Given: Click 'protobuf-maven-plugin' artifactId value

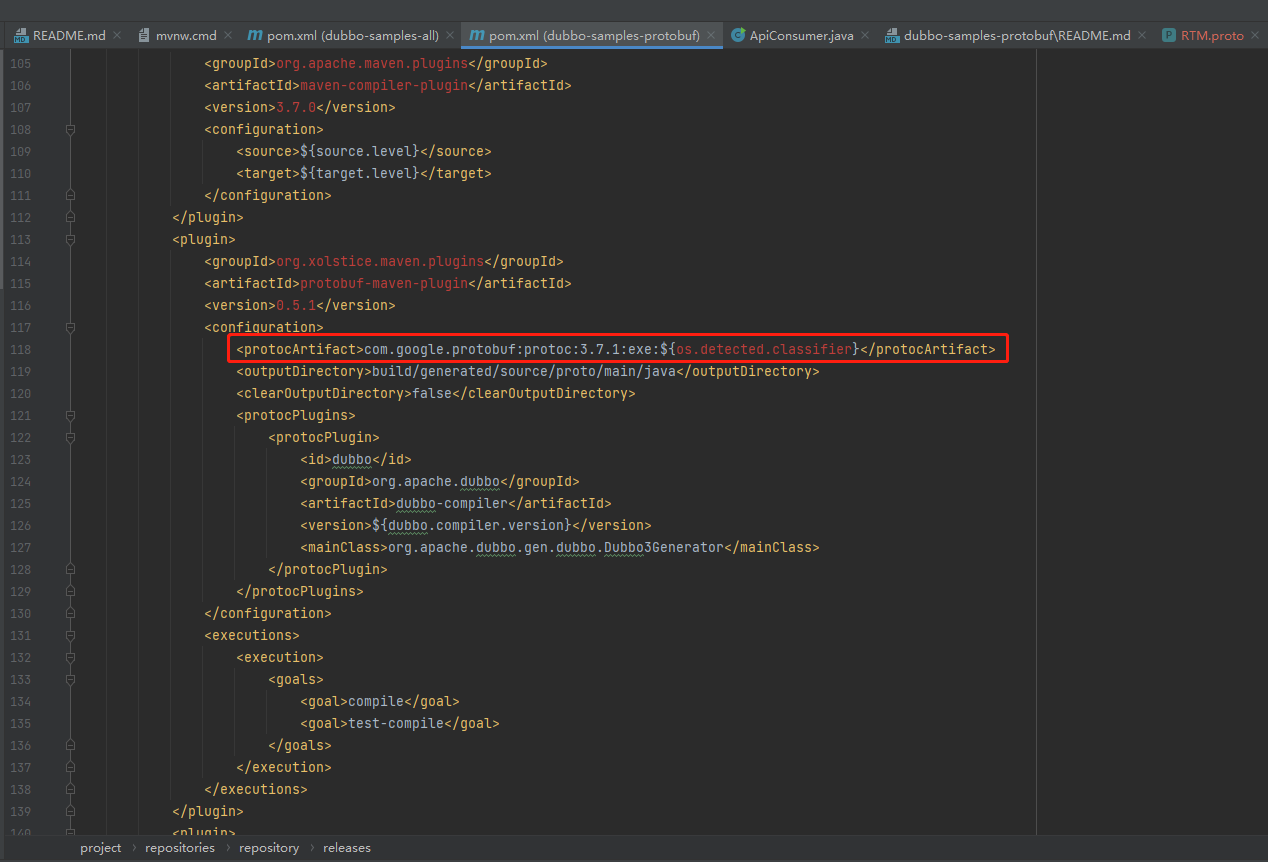Looking at the screenshot, I should click(x=384, y=283).
